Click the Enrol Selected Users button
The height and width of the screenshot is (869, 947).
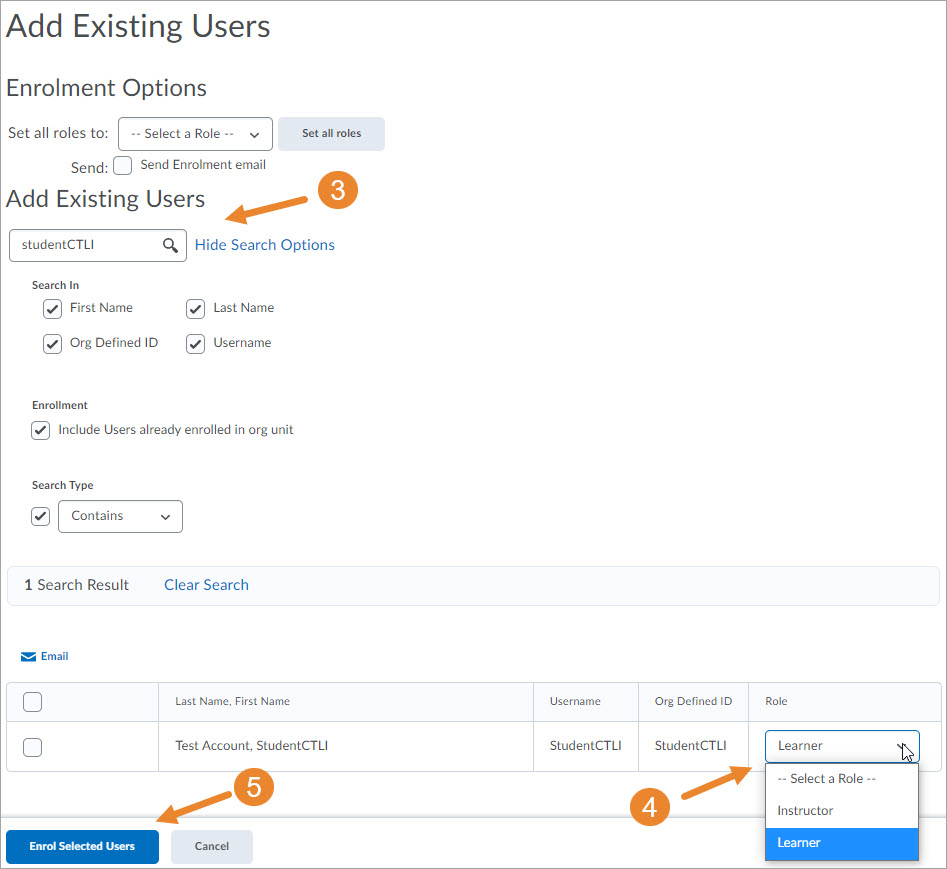point(82,846)
